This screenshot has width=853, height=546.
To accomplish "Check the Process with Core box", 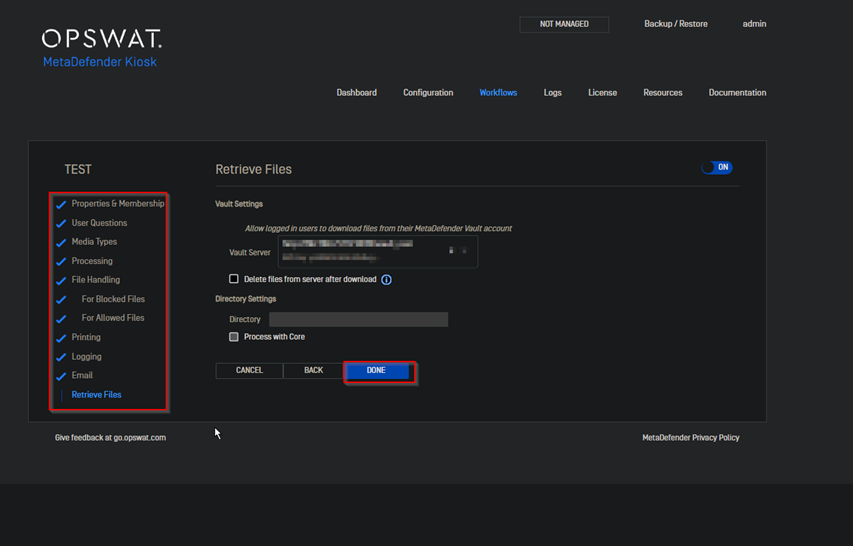I will click(x=234, y=337).
